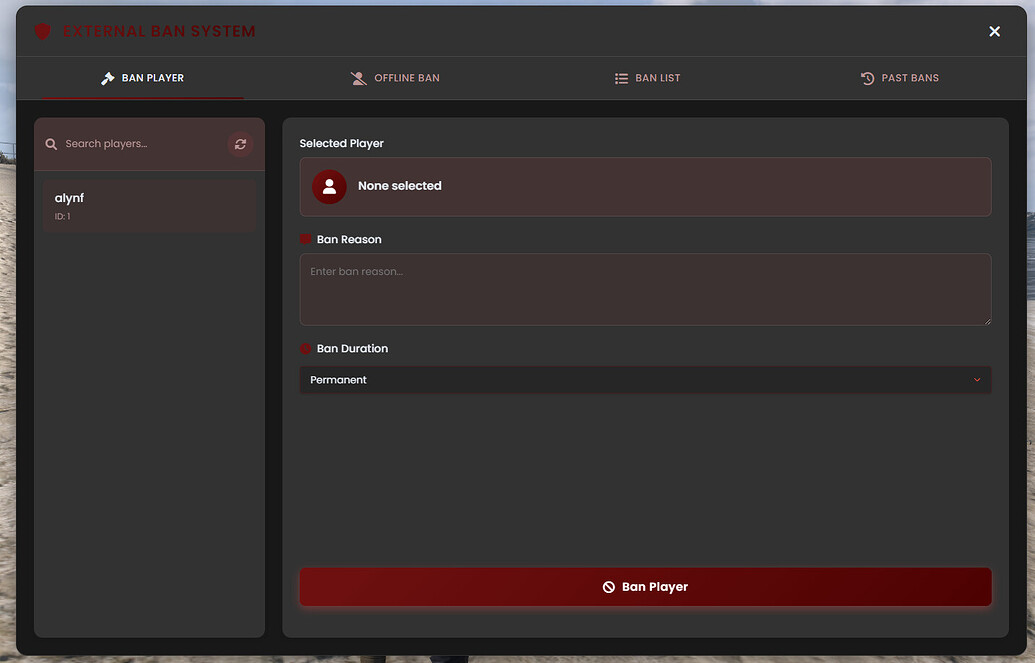Viewport: 1035px width, 663px height.
Task: Click the avatar icon under Selected Player
Action: click(x=329, y=186)
